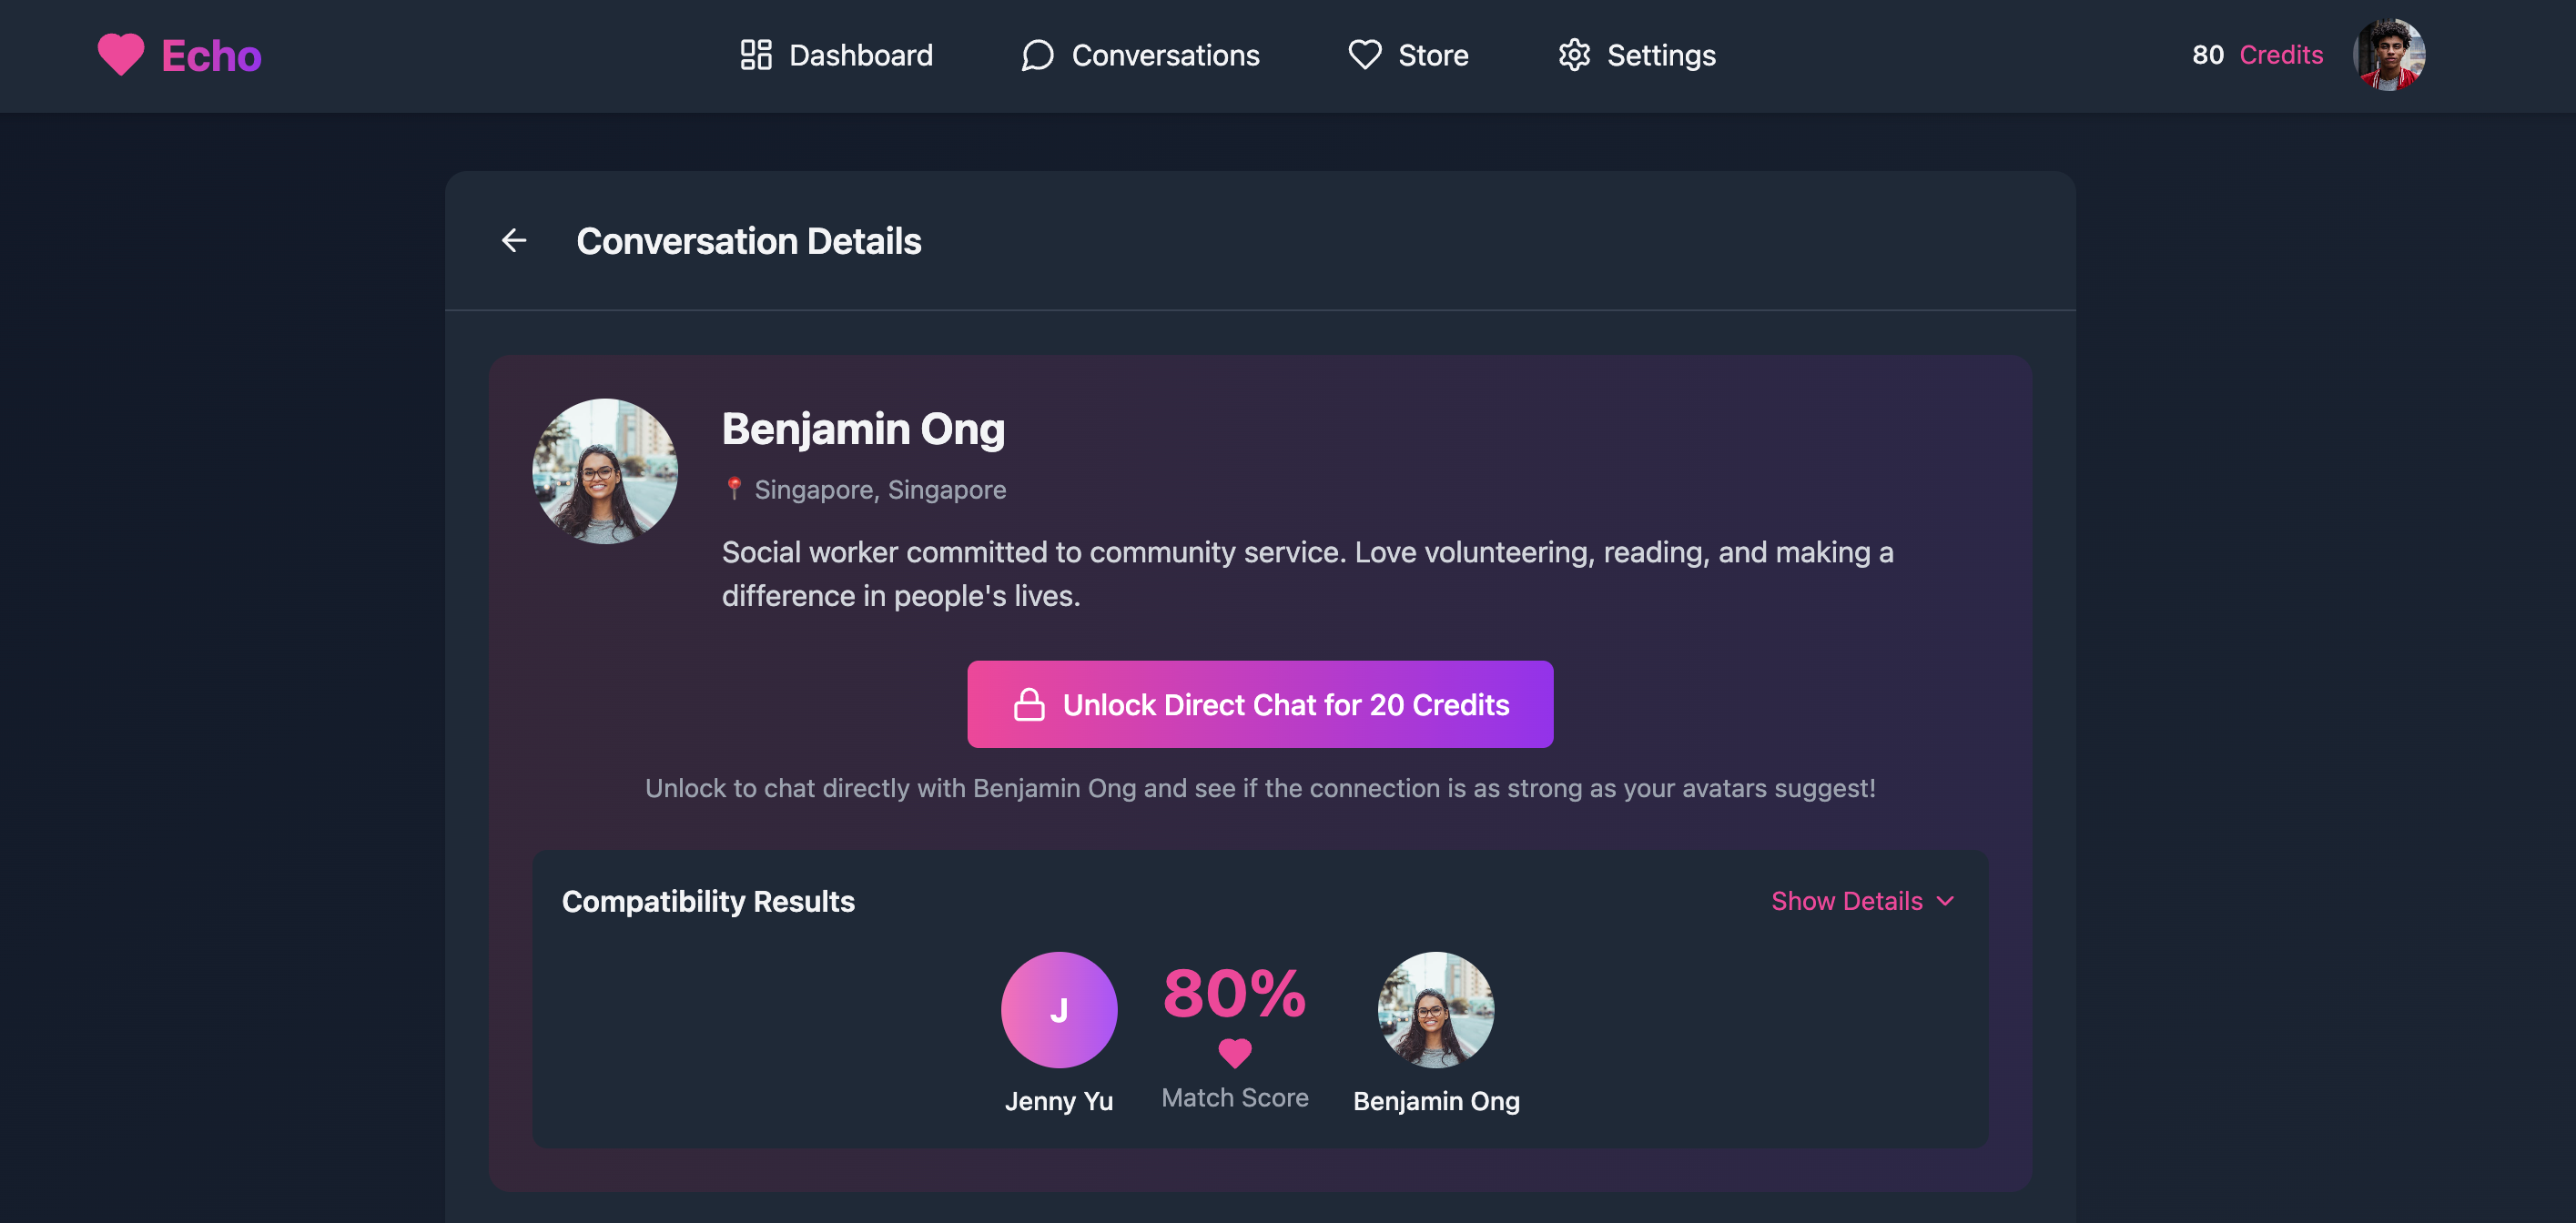
Task: Expand Show Details in Compatibility Results
Action: 1846,901
